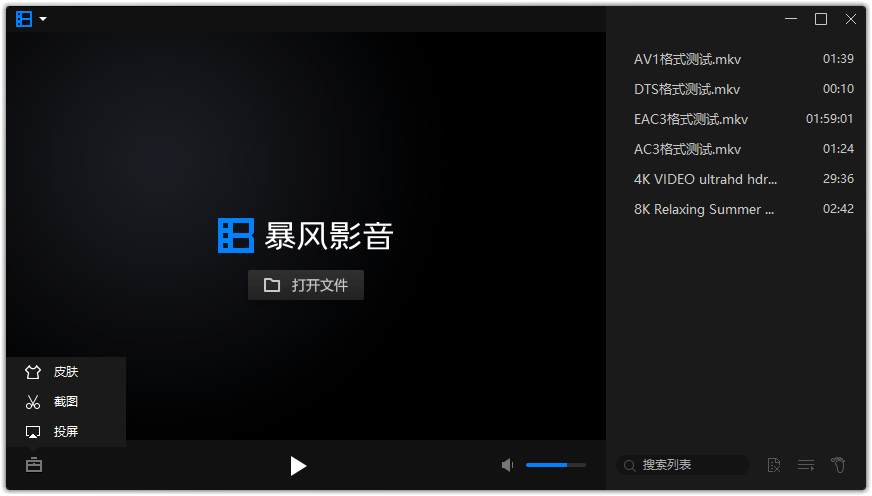Screen dimensions: 872x496
Task: Select 皮肤 (Skin) from the popup menu
Action: coord(65,372)
